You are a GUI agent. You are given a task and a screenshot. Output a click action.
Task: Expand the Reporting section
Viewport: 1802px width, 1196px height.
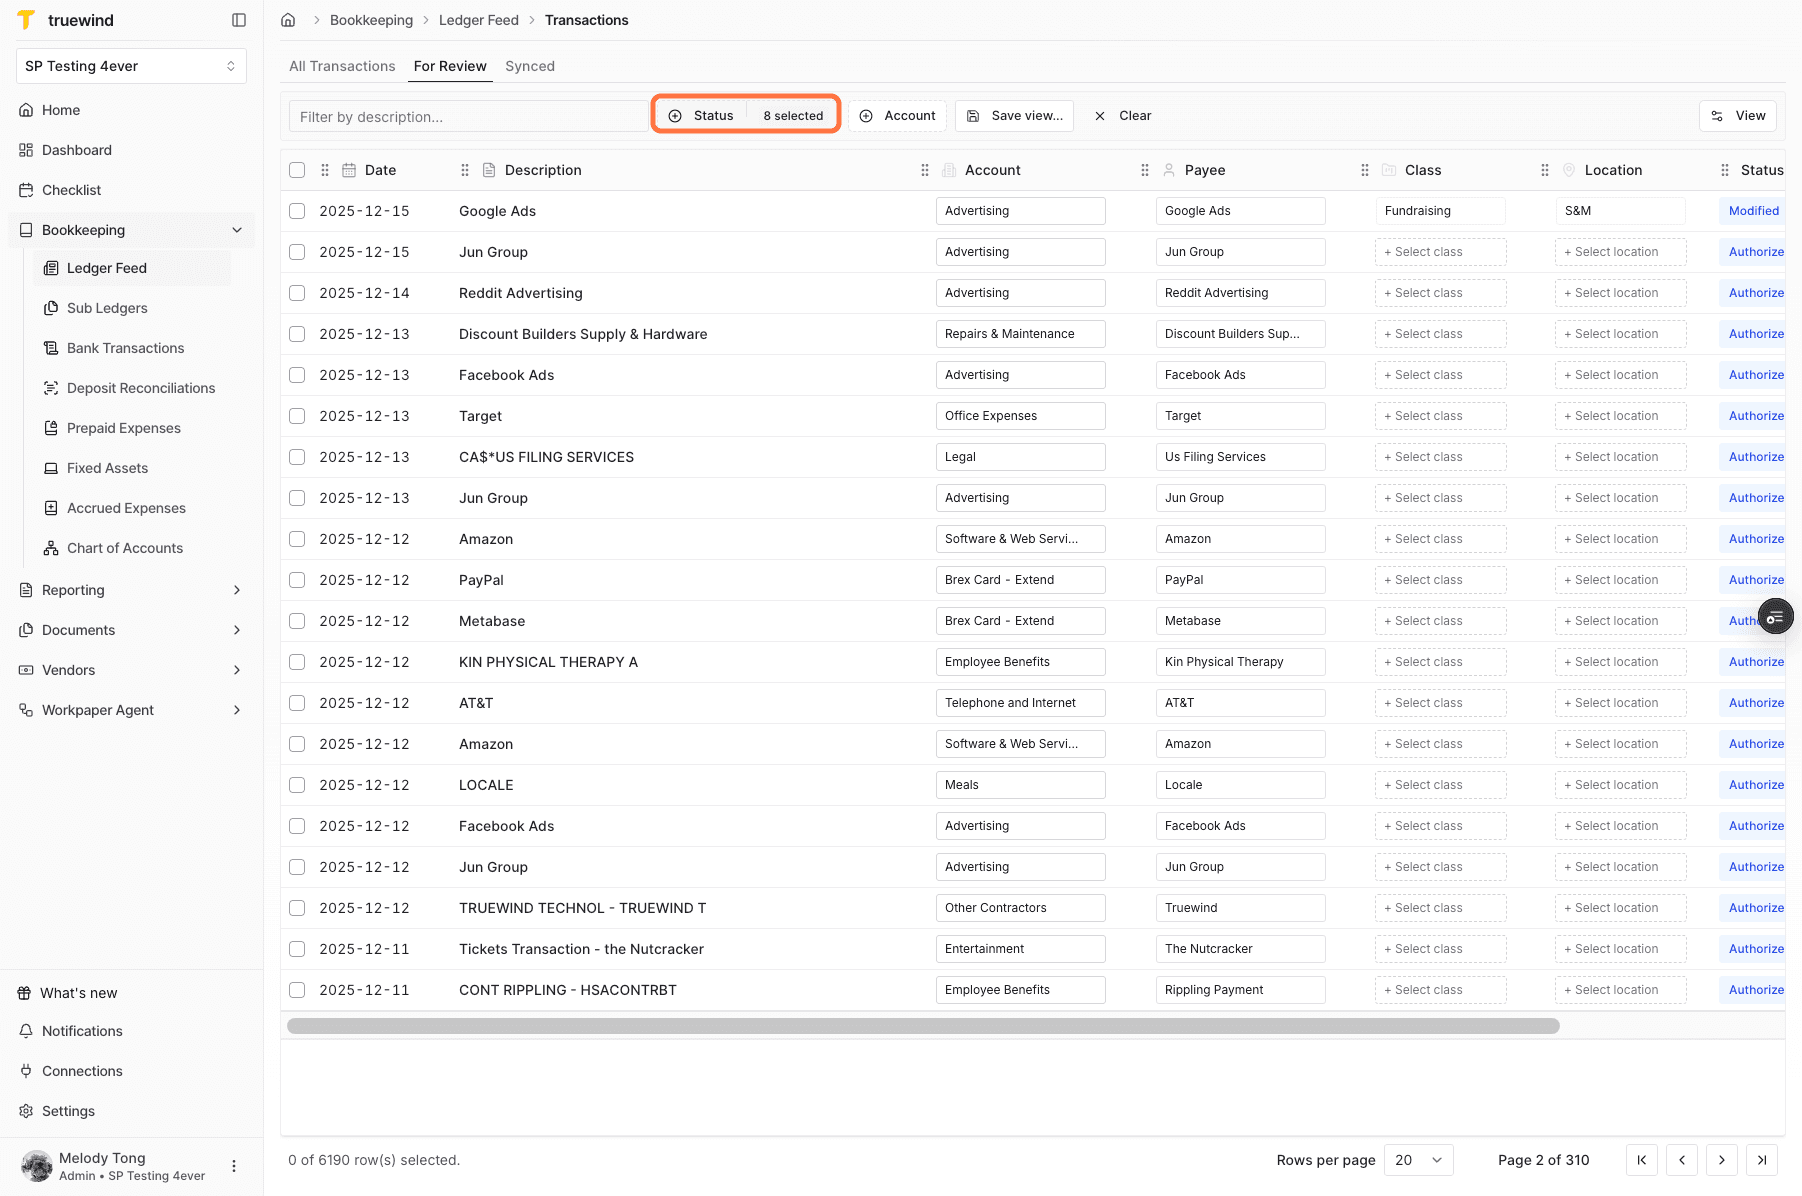click(131, 590)
